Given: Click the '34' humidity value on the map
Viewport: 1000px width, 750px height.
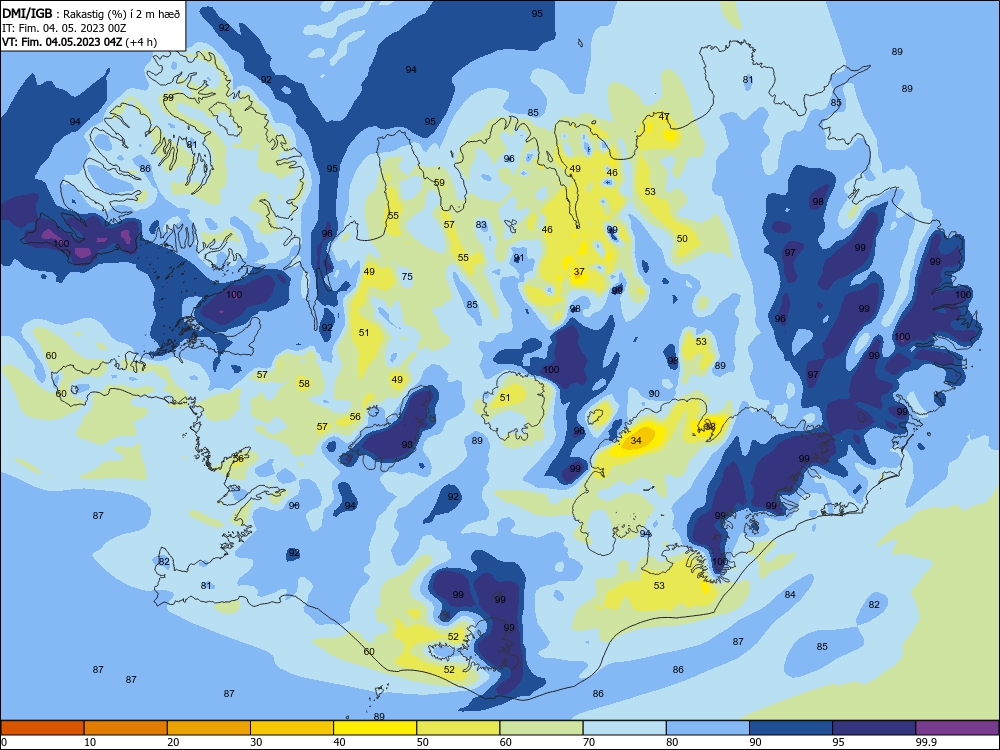Looking at the screenshot, I should click(636, 441).
